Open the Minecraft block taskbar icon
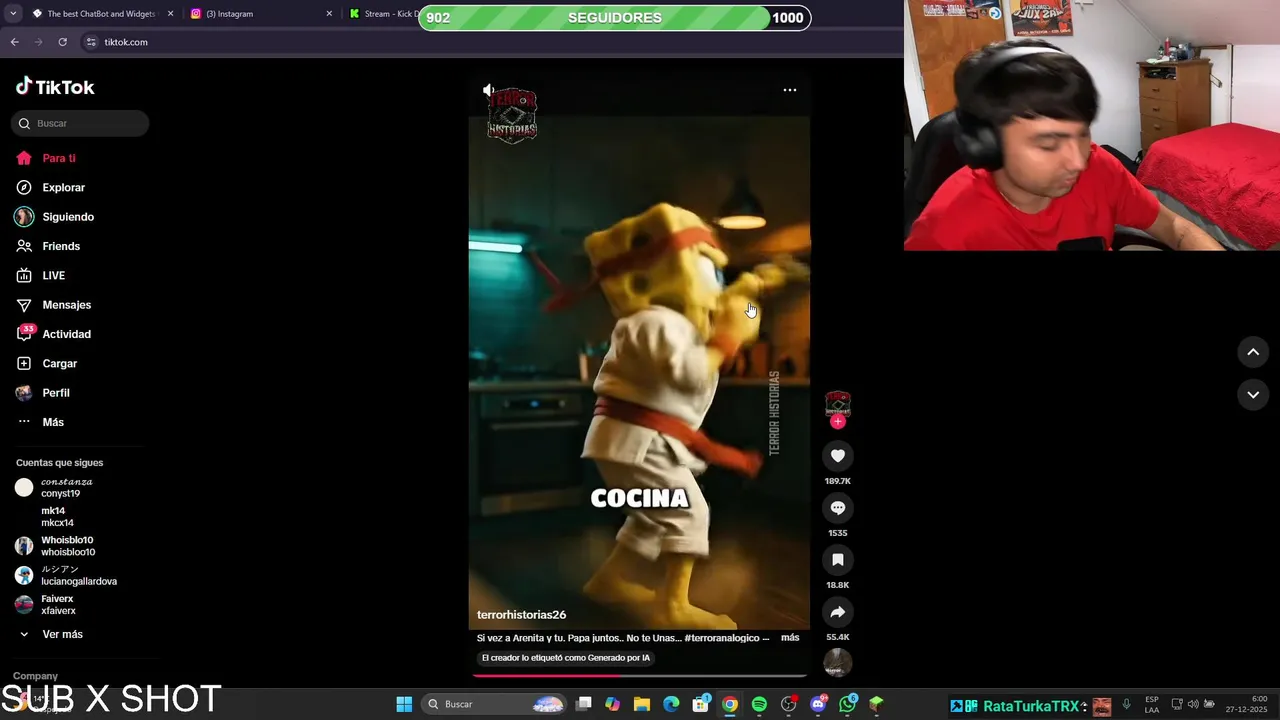1280x720 pixels. pos(877,704)
